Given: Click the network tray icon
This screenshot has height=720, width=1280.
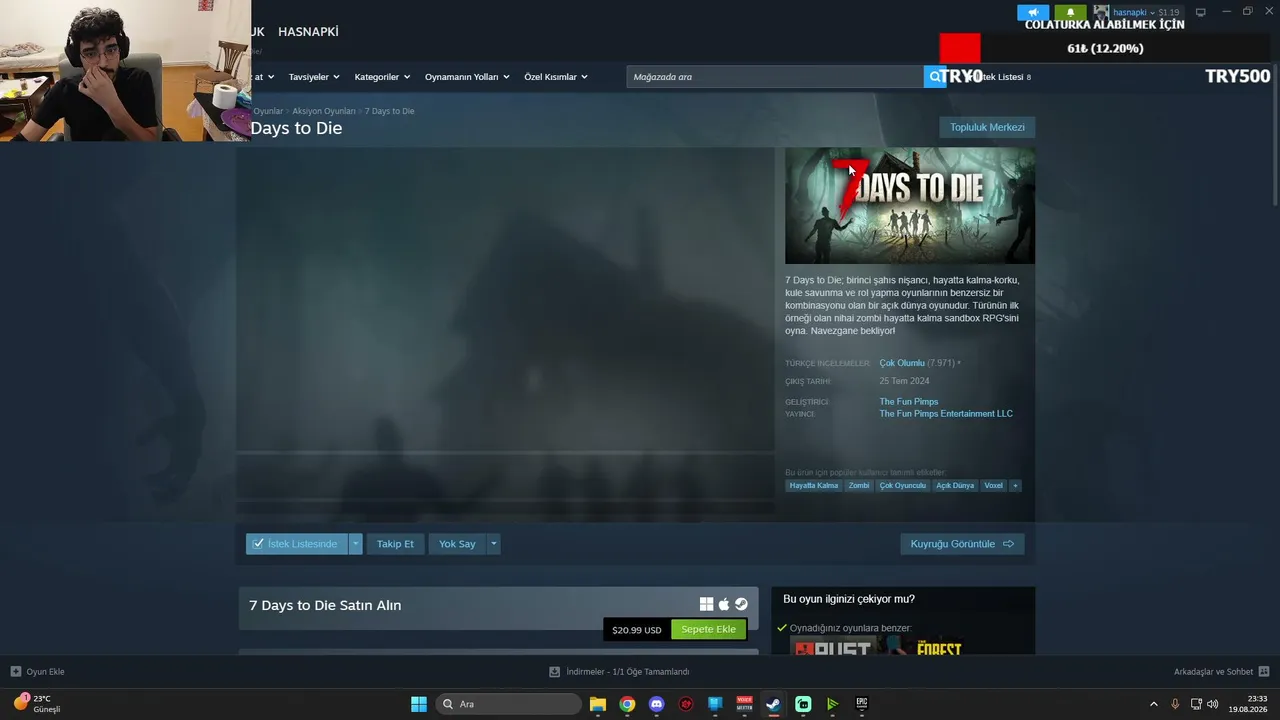Looking at the screenshot, I should coord(1196,704).
